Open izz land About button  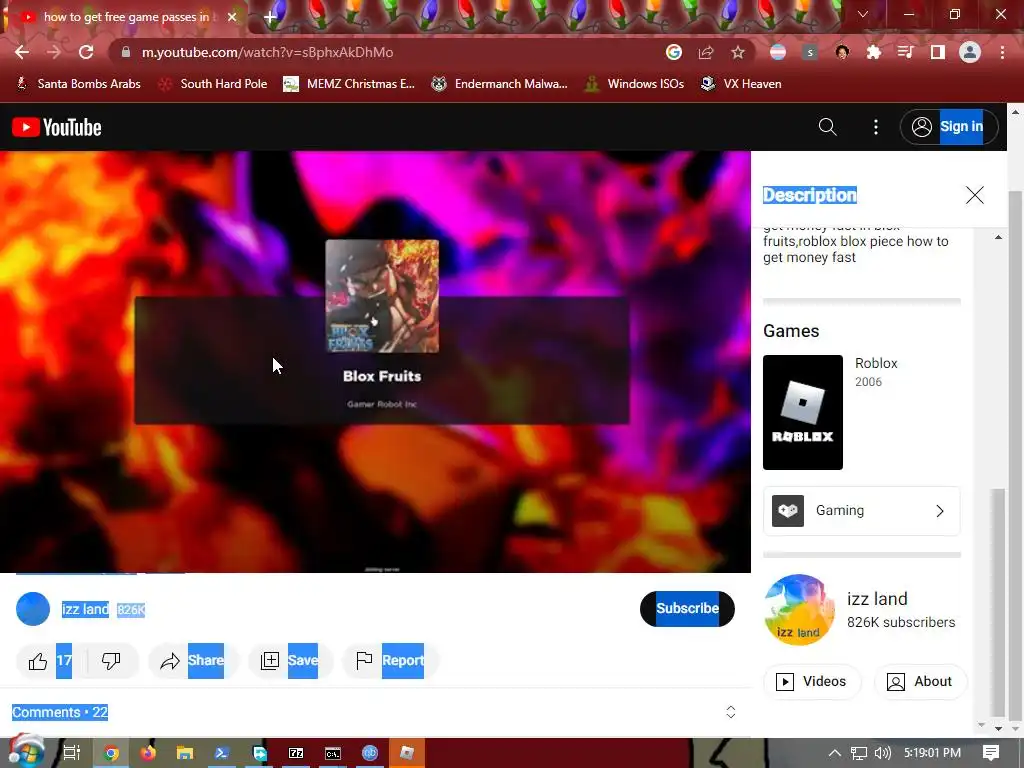coord(920,681)
